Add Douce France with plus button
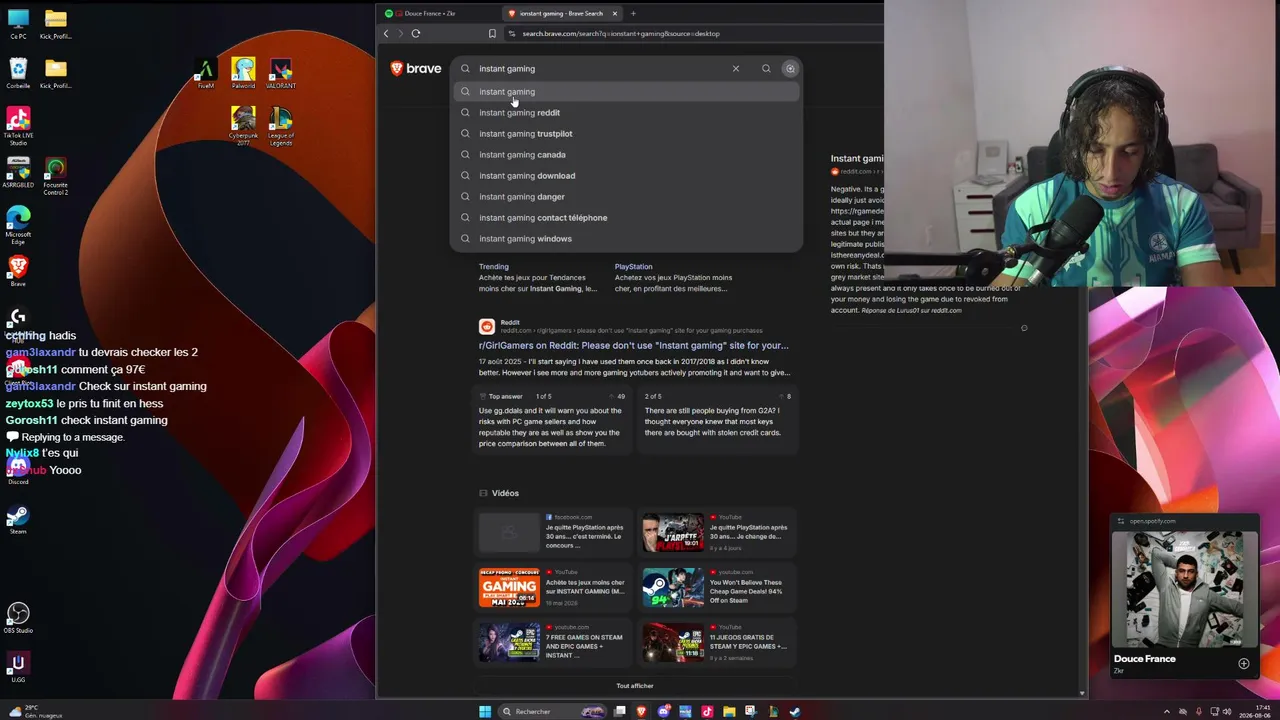 [1244, 663]
